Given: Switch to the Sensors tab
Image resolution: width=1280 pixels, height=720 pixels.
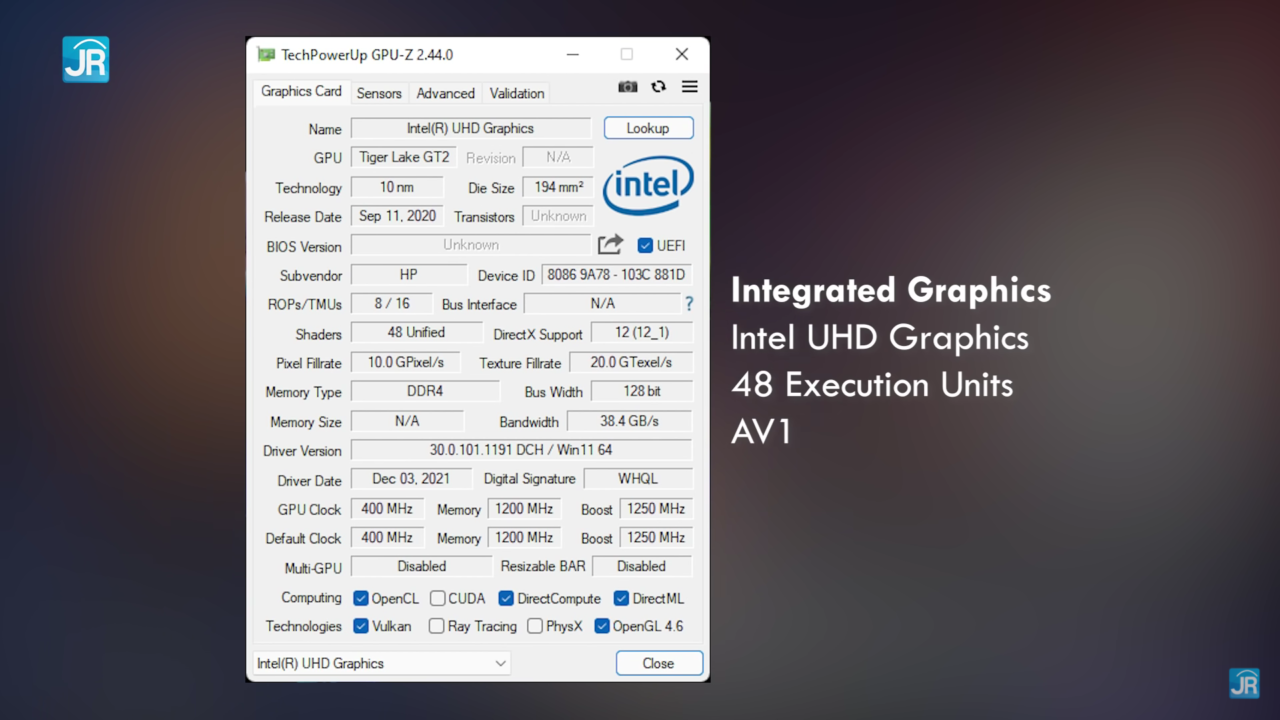Looking at the screenshot, I should tap(379, 93).
